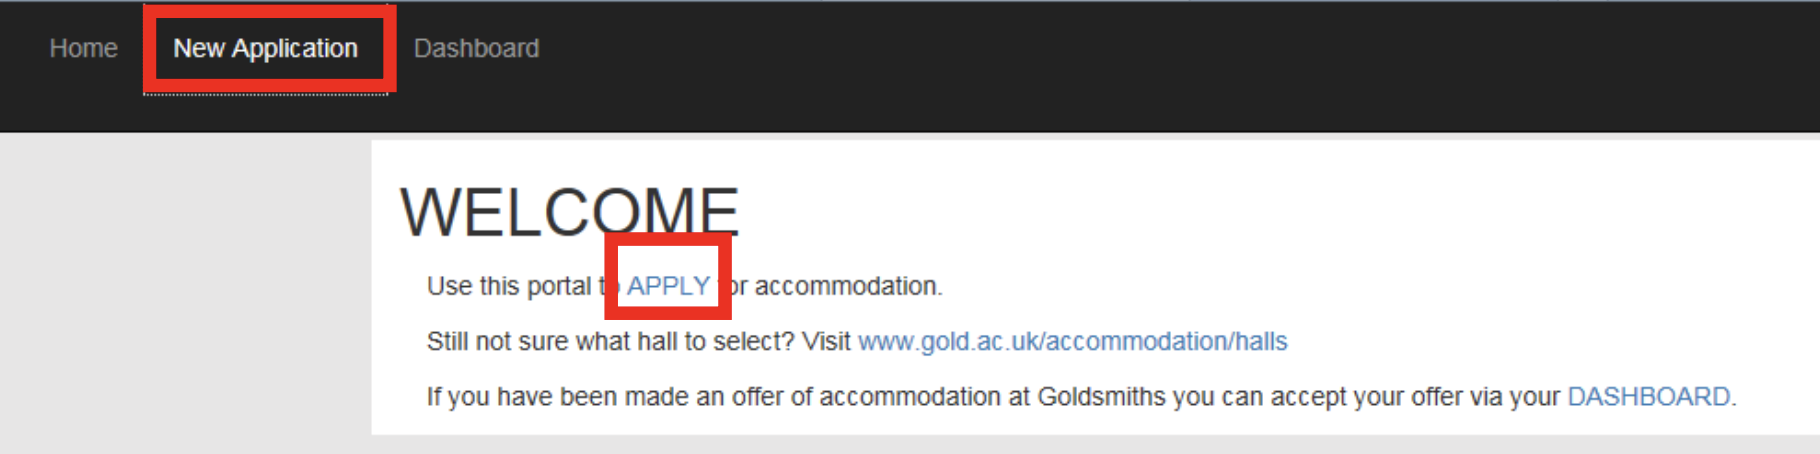Click the gray strip below content panel
The image size is (1820, 454).
click(x=1000, y=445)
